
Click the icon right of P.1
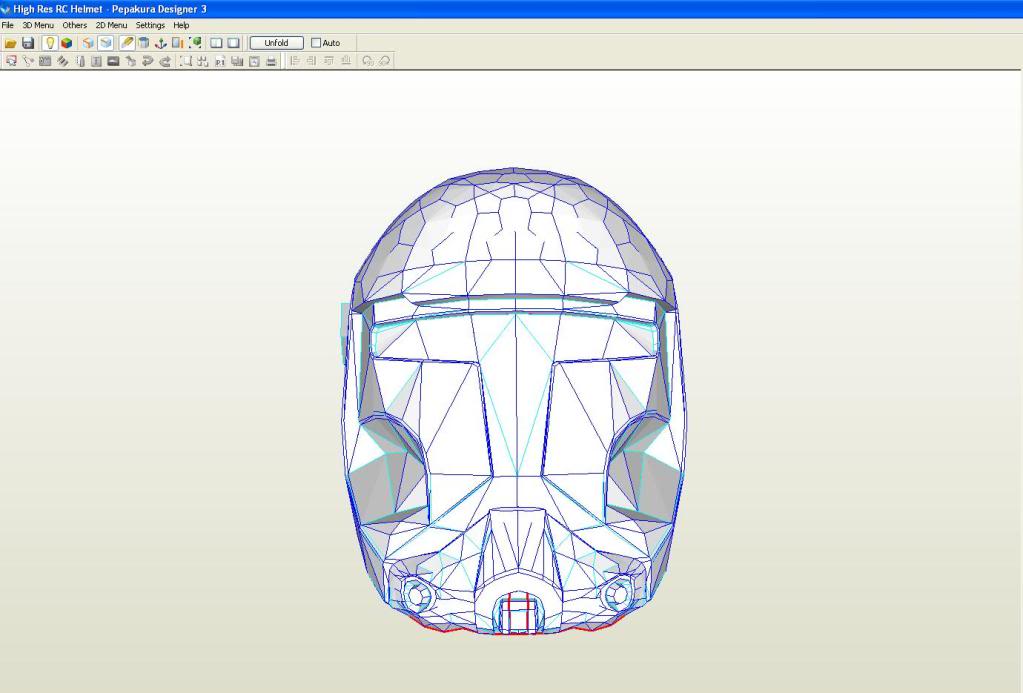(237, 61)
